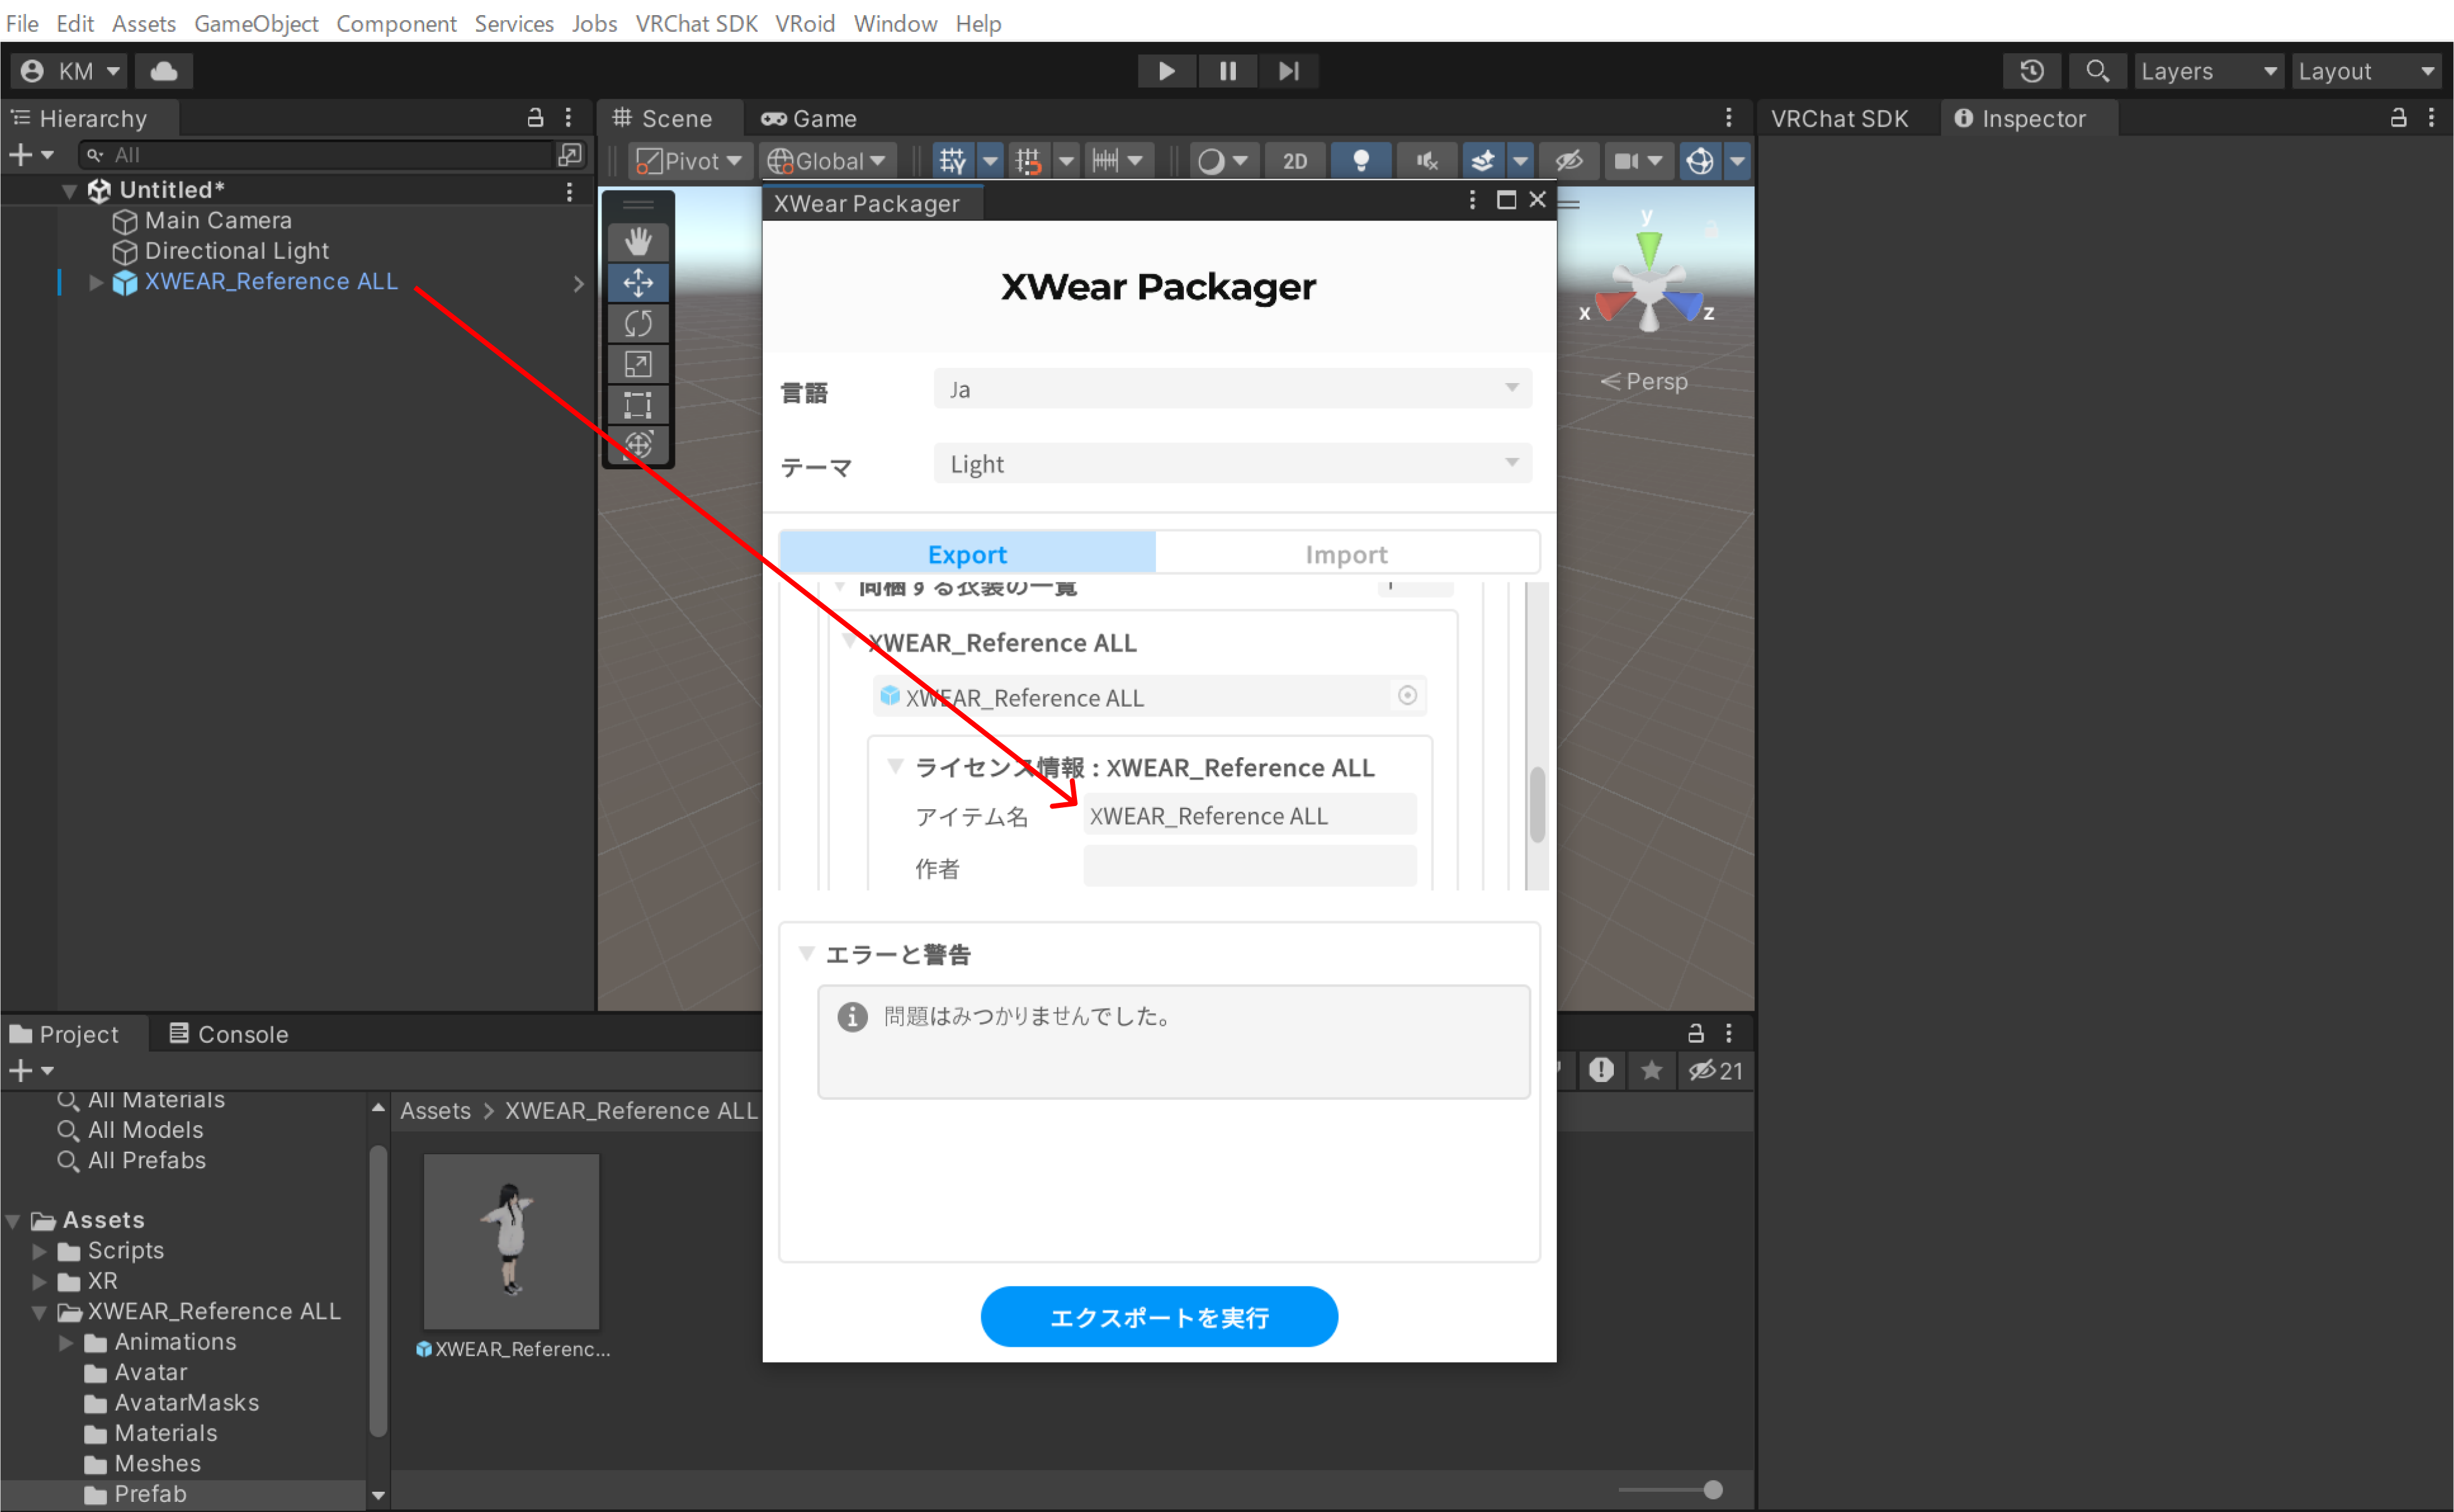Select the combined Transform tool
The height and width of the screenshot is (1512, 2454).
638,445
